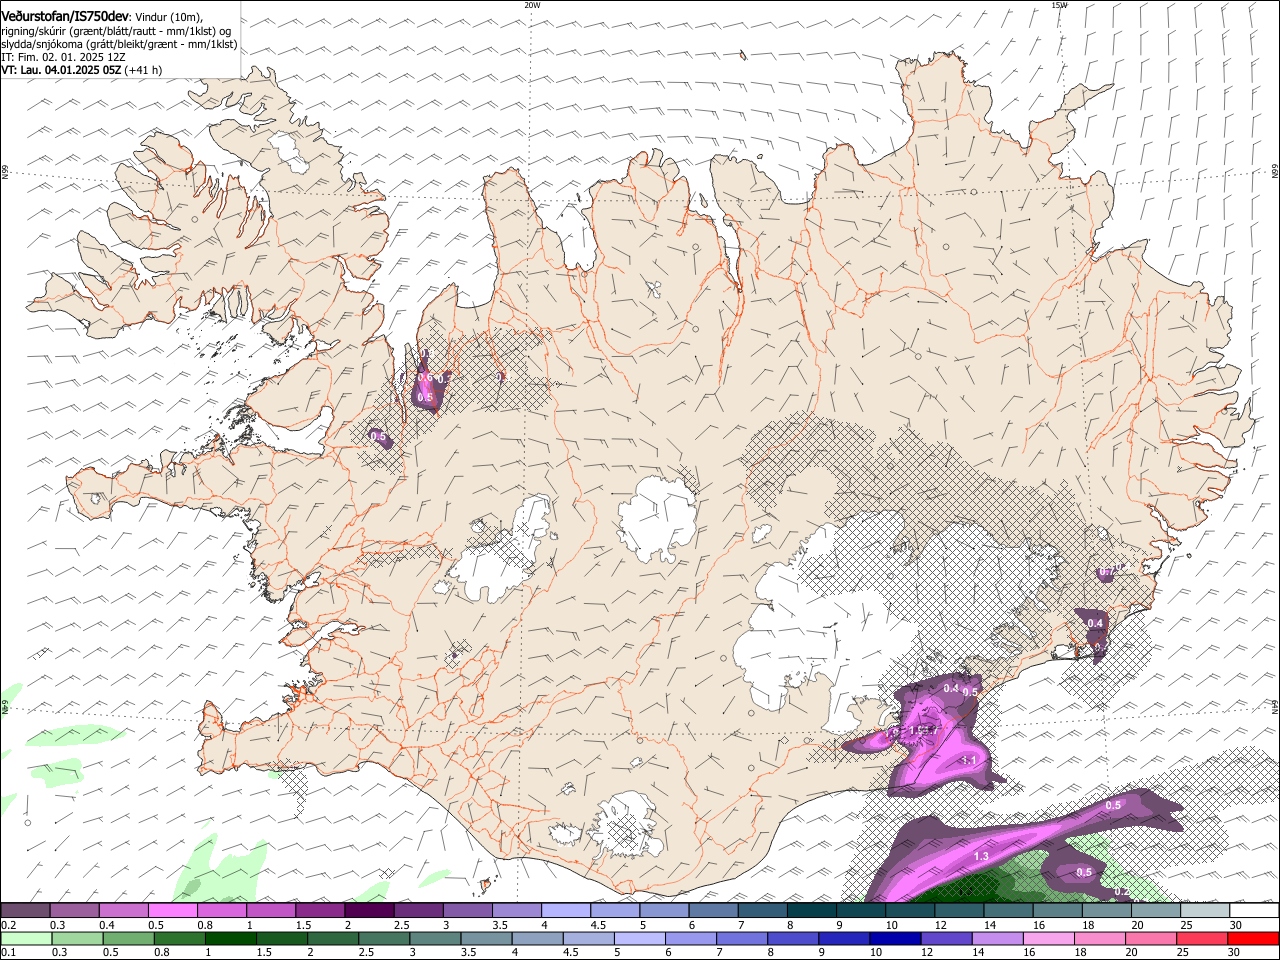This screenshot has height=960, width=1280.
Task: Select the upper legend swatch labeled 14
Action: coord(1009,911)
